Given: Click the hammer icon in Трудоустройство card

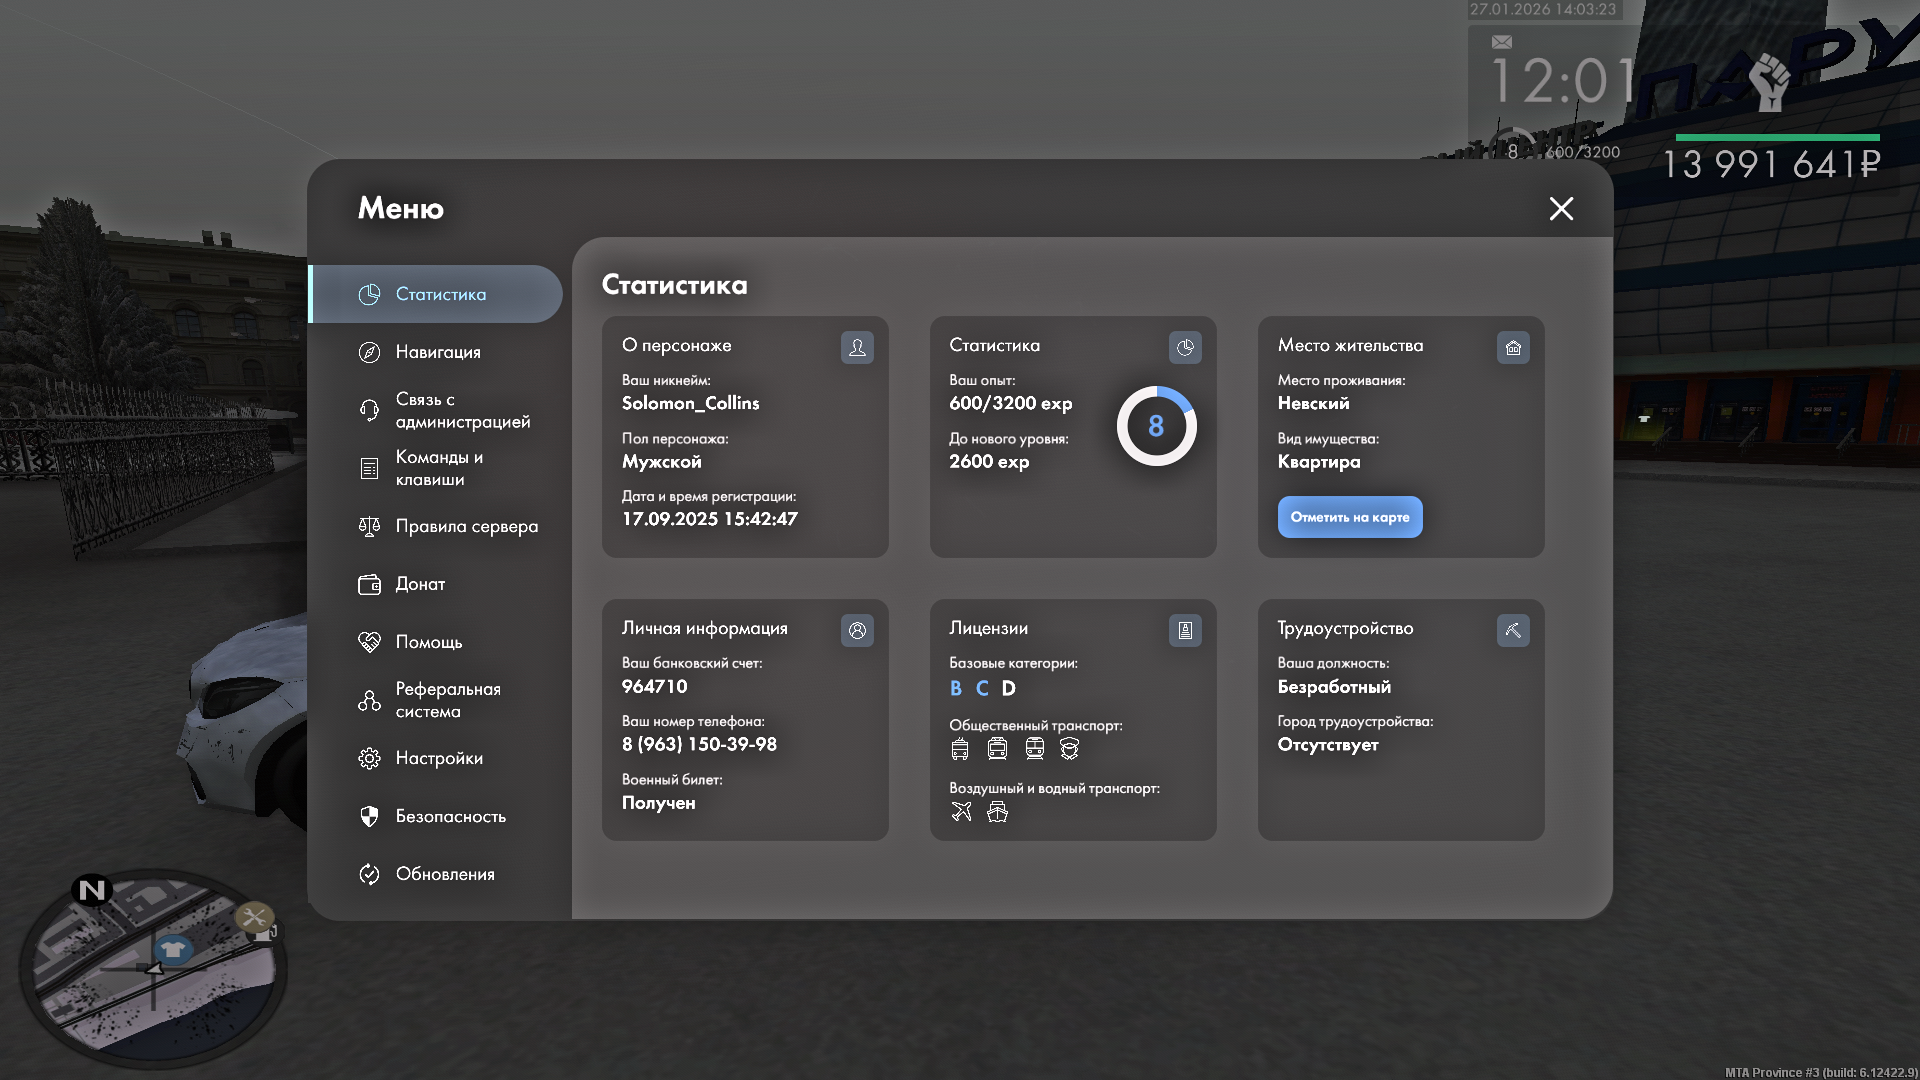Looking at the screenshot, I should click(x=1513, y=630).
